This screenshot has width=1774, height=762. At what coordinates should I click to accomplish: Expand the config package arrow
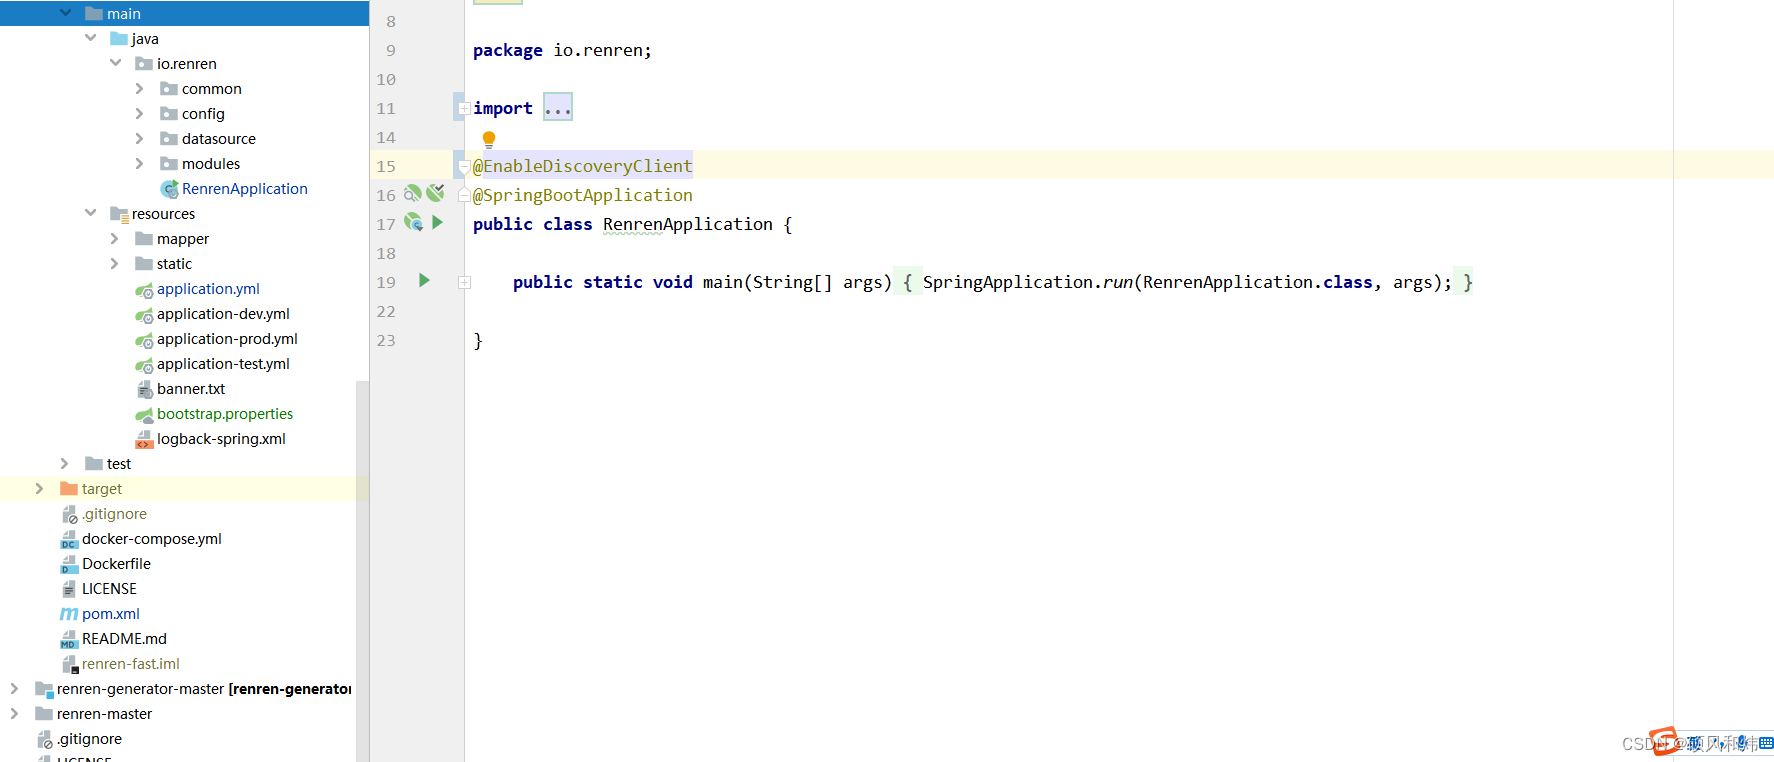pyautogui.click(x=140, y=113)
